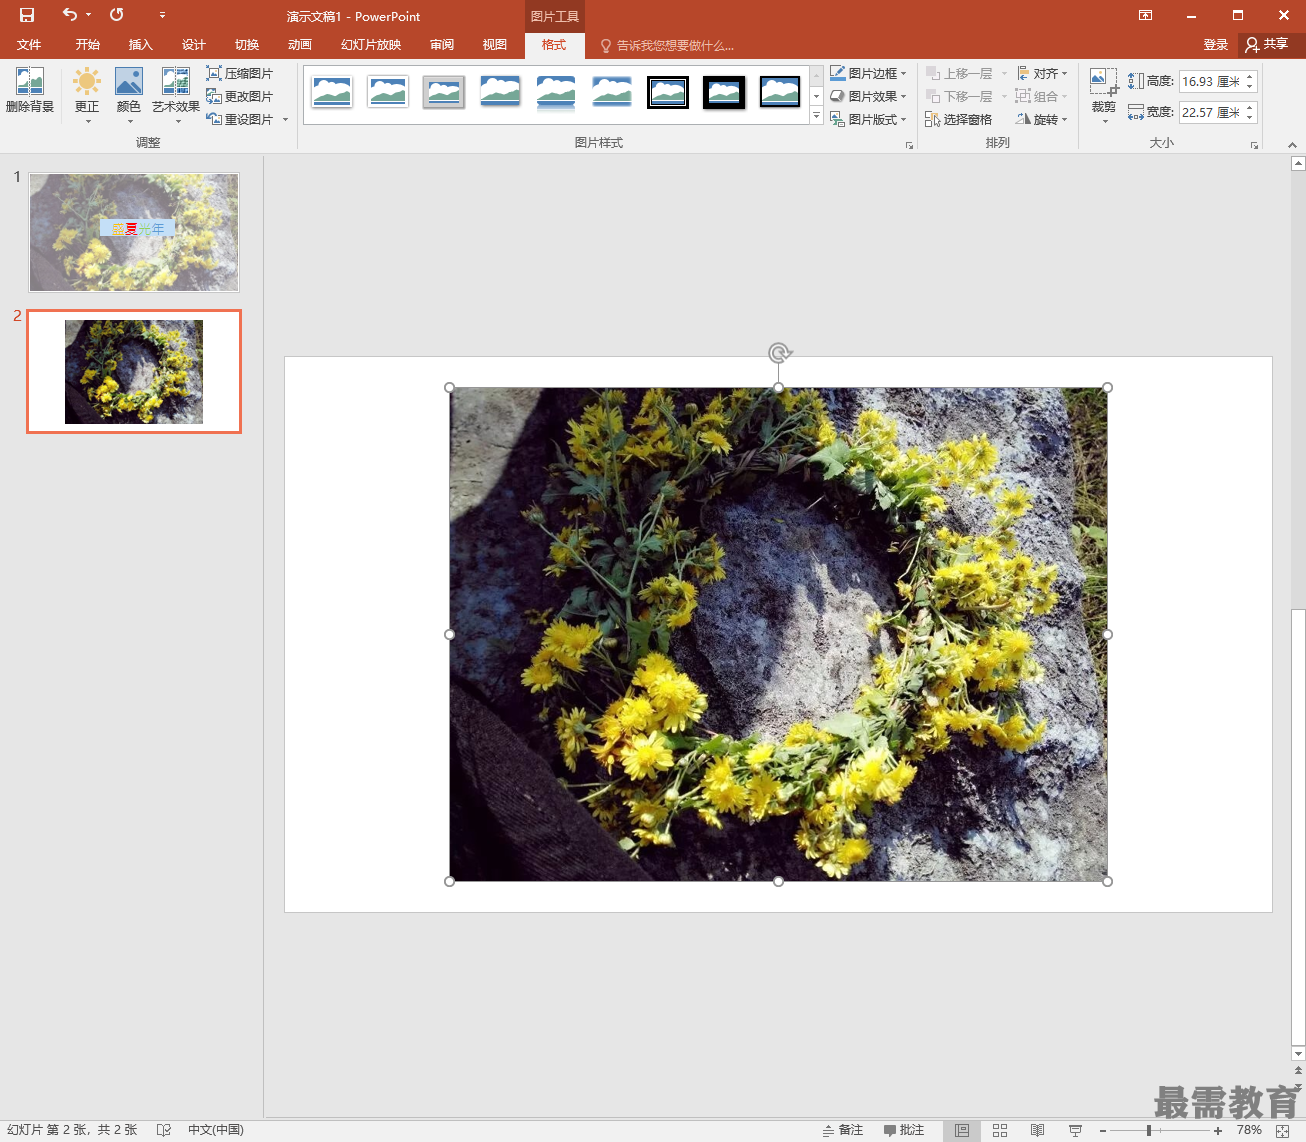The width and height of the screenshot is (1306, 1142).
Task: Expand the picture styles gallery More arrow
Action: [x=816, y=116]
